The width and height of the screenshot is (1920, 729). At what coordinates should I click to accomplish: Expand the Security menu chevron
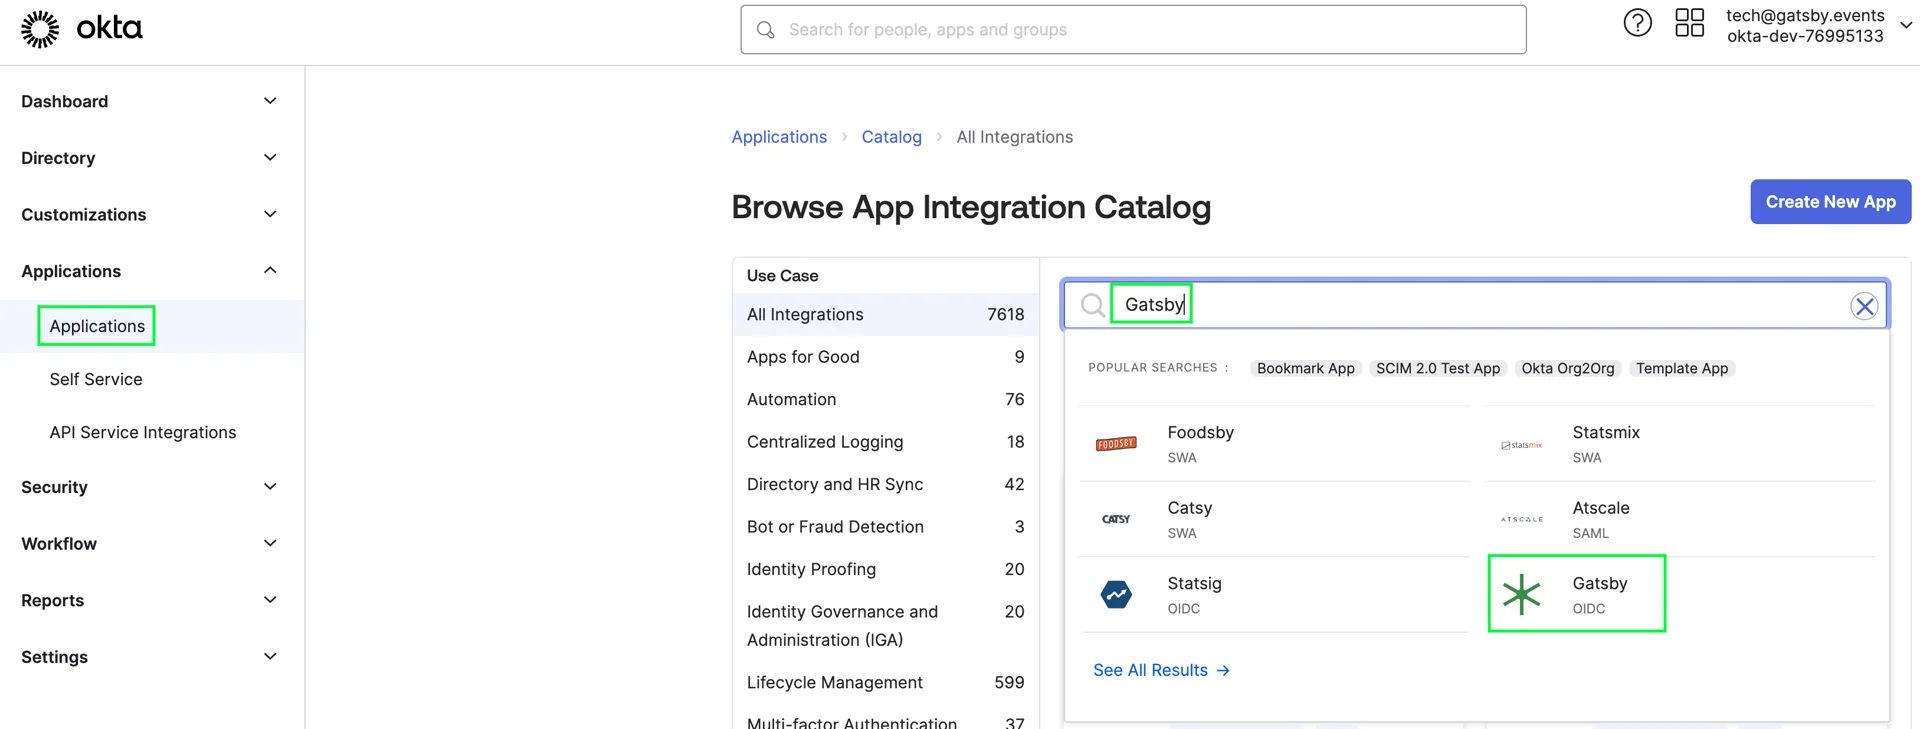[270, 487]
